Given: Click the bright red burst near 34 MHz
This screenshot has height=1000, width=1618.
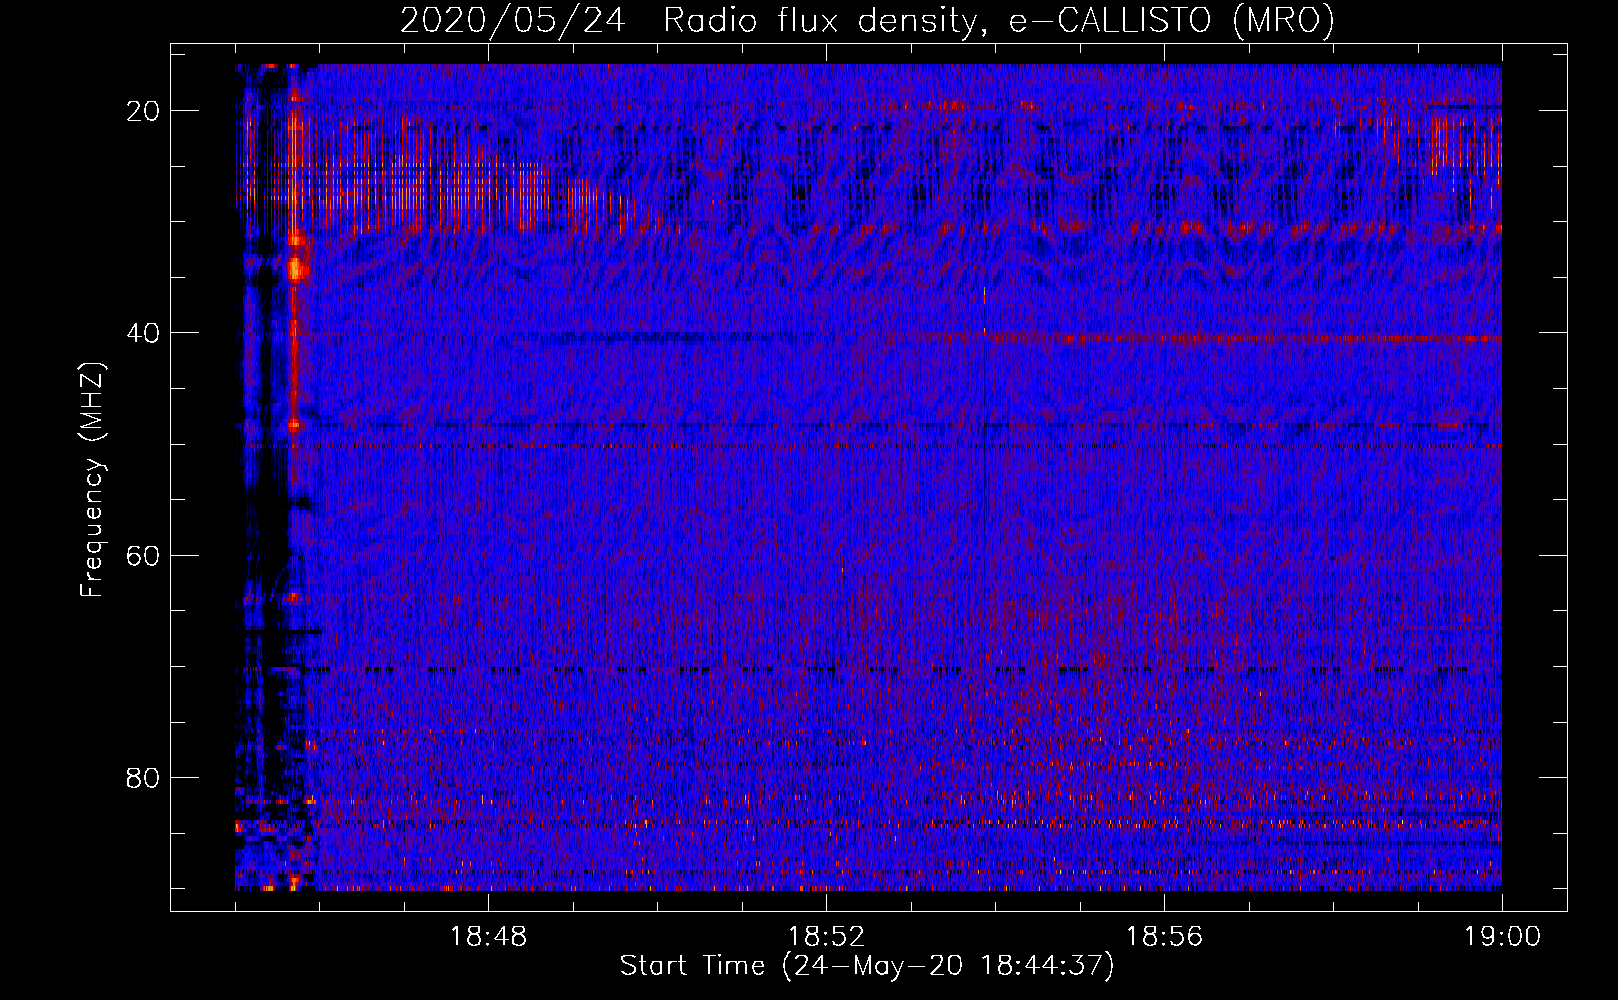Looking at the screenshot, I should pos(296,268).
